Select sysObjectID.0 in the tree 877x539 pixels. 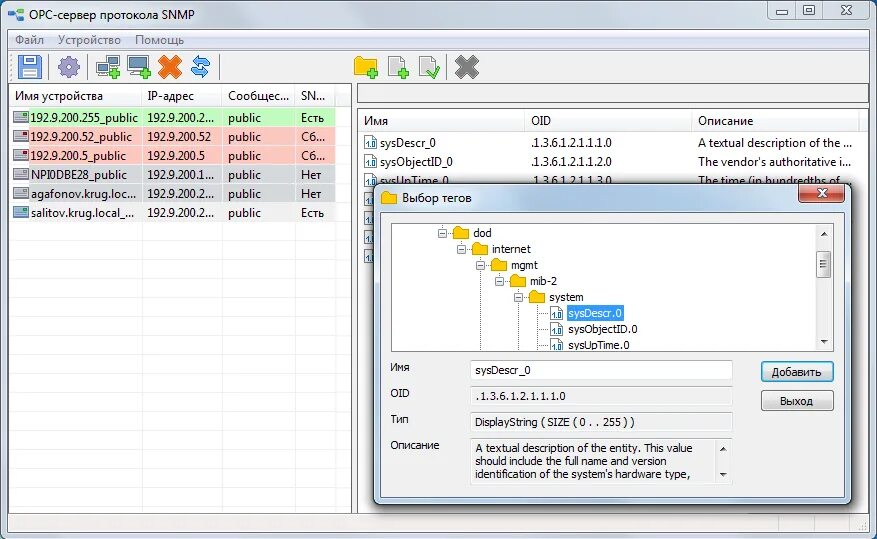[x=602, y=329]
